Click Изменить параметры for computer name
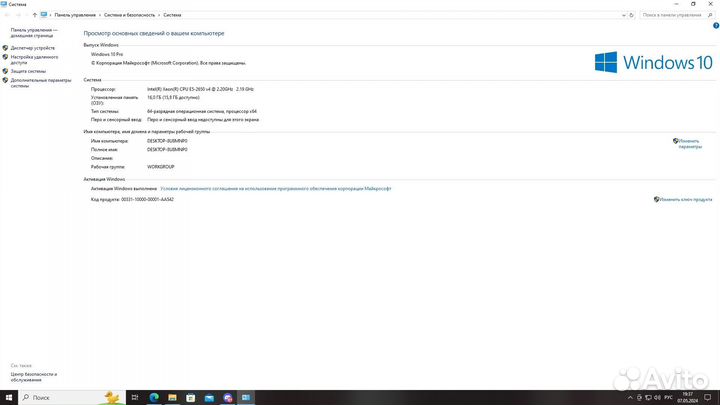Viewport: 720px width, 405px height. pyautogui.click(x=690, y=143)
